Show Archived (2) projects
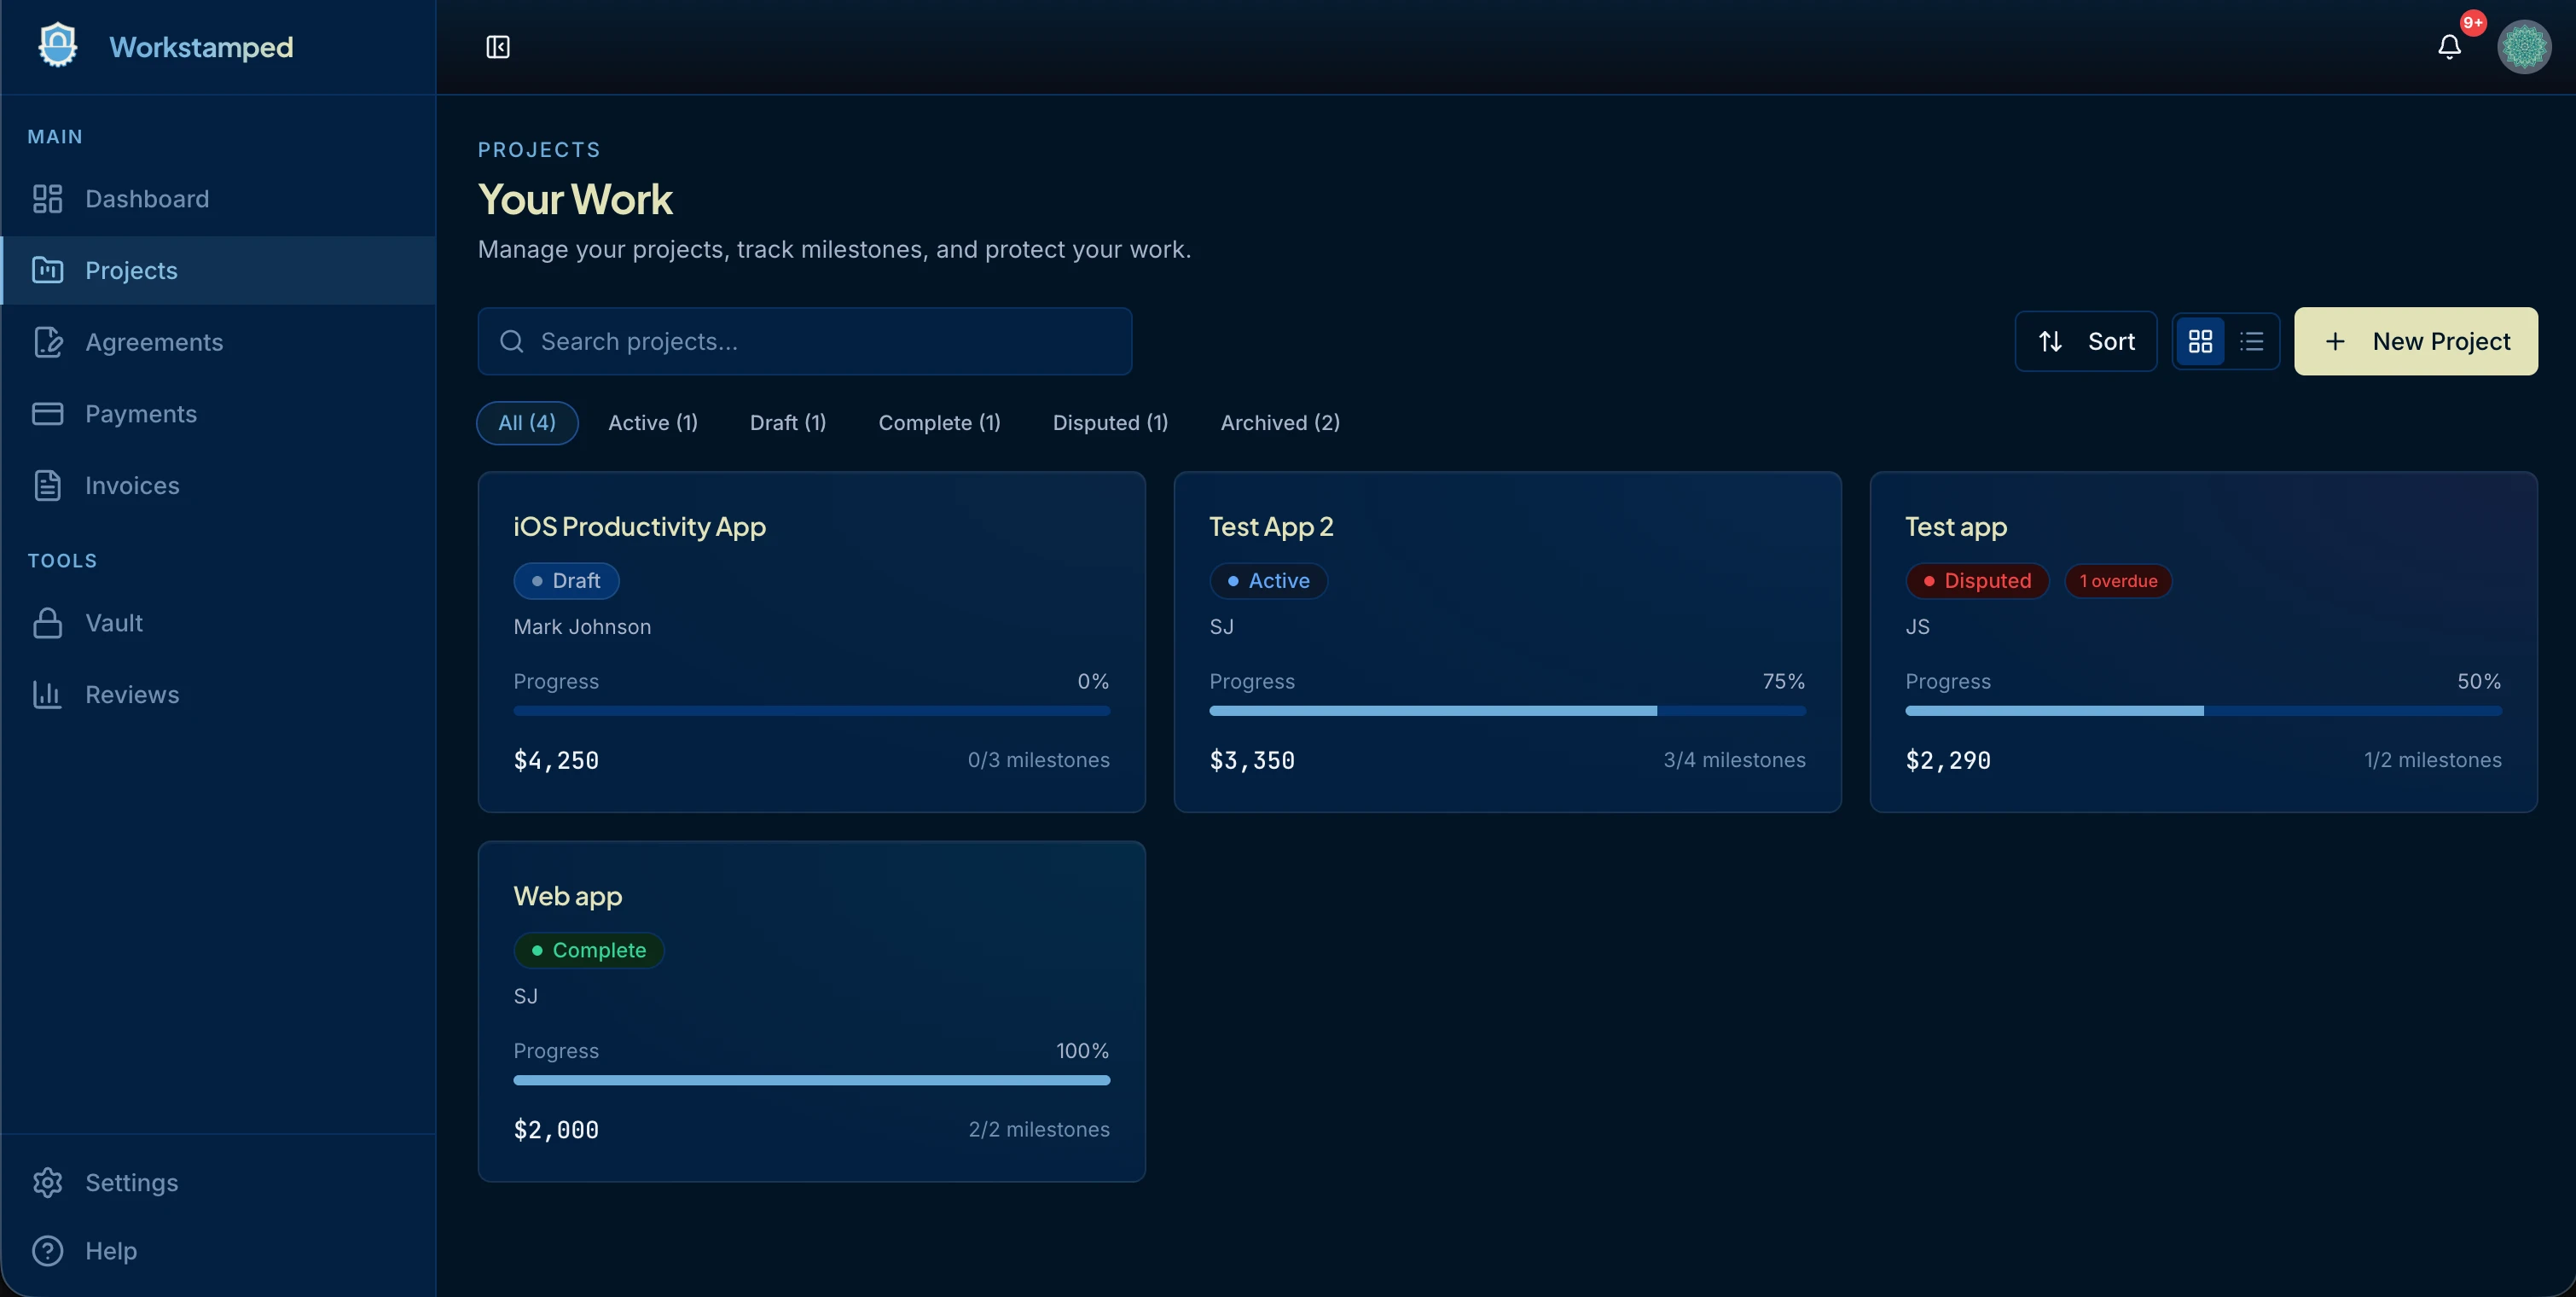The image size is (2576, 1297). coord(1279,423)
